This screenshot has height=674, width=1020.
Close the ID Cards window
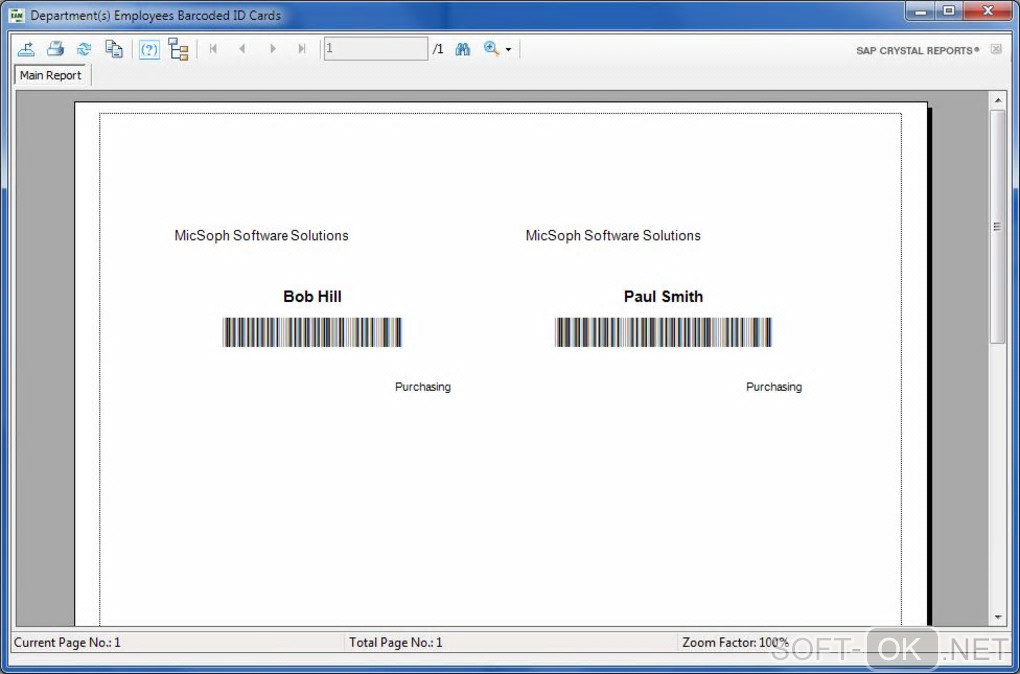(988, 10)
